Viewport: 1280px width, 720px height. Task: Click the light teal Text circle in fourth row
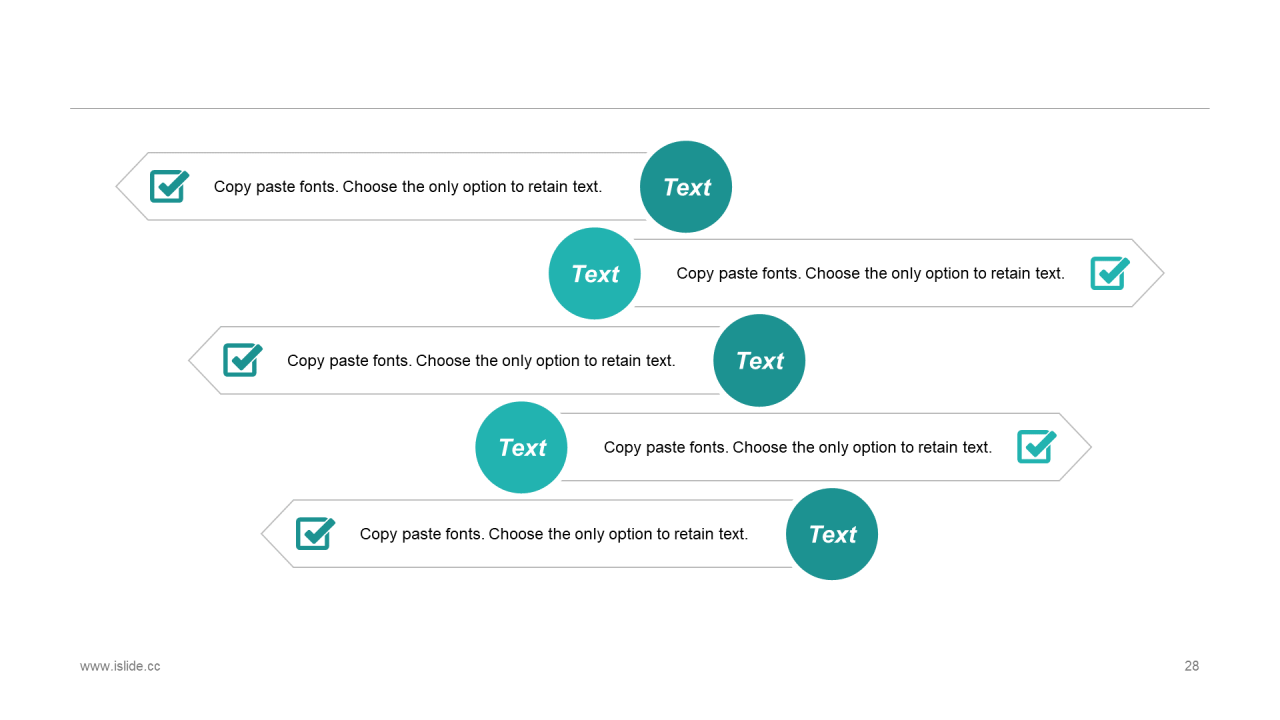click(x=521, y=447)
